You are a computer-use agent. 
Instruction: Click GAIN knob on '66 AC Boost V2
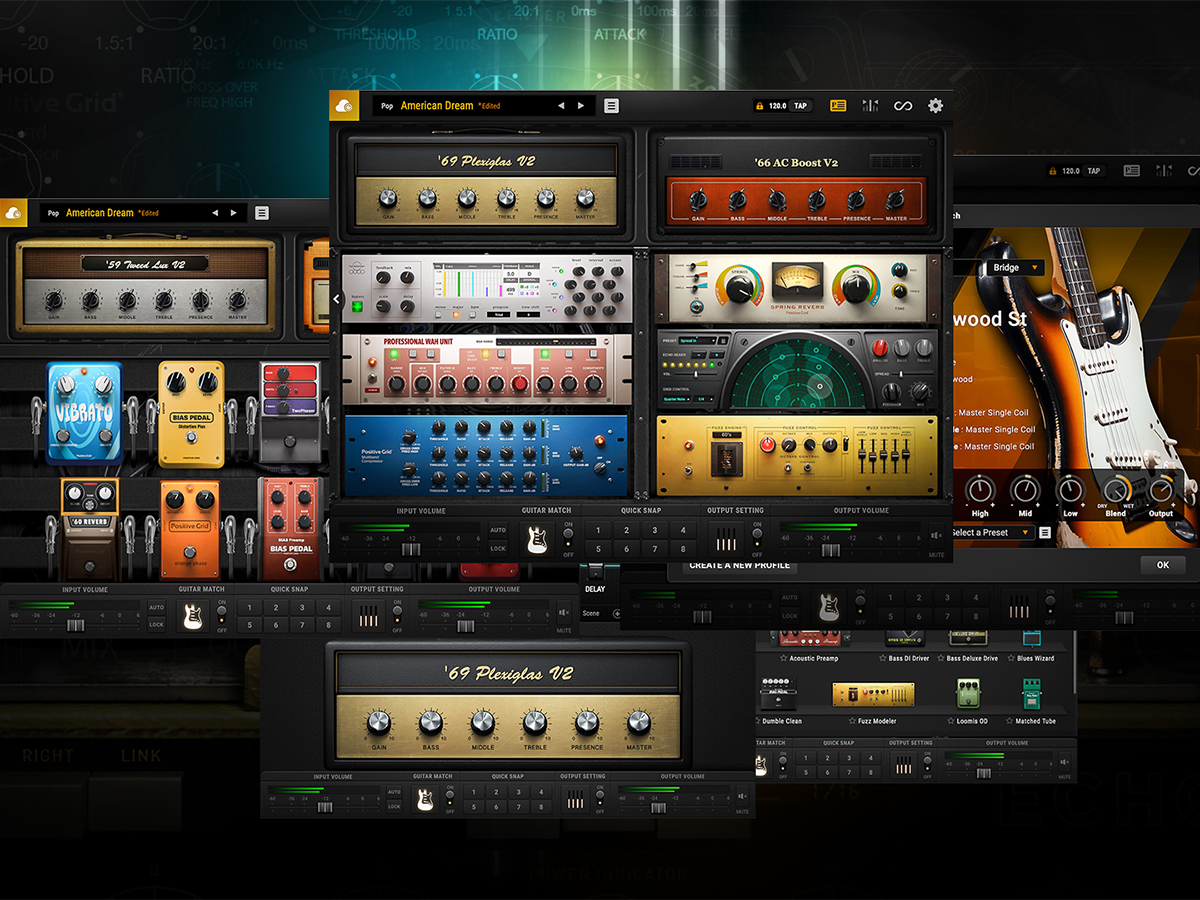click(x=699, y=199)
